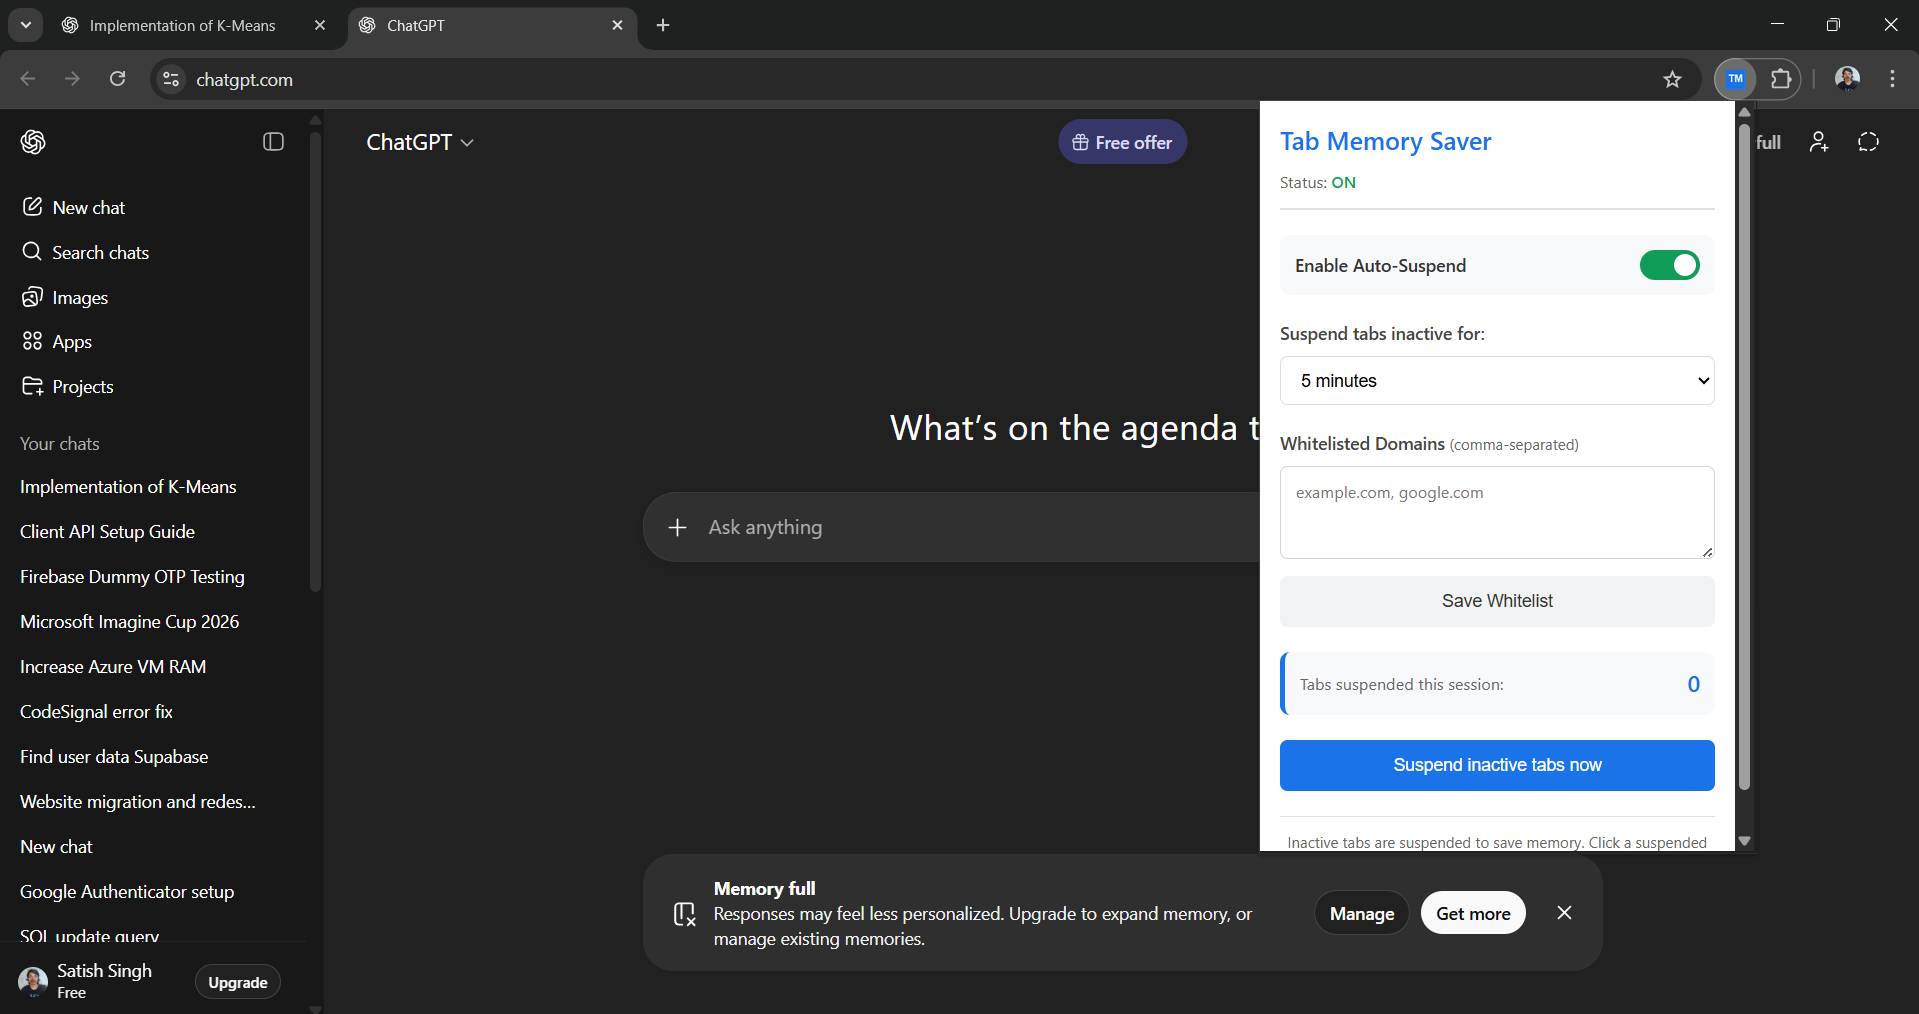The height and width of the screenshot is (1014, 1919).
Task: Bookmark this page with the star icon
Action: pyautogui.click(x=1672, y=79)
